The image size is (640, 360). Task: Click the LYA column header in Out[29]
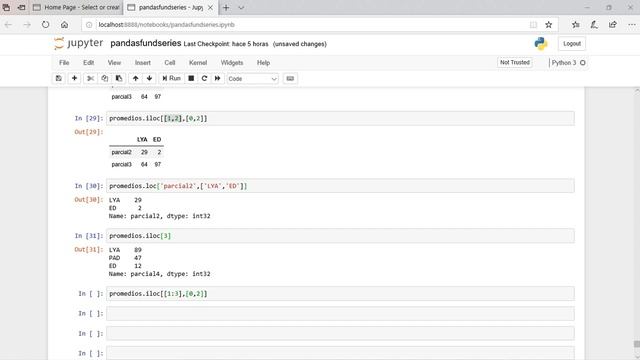[x=142, y=140]
